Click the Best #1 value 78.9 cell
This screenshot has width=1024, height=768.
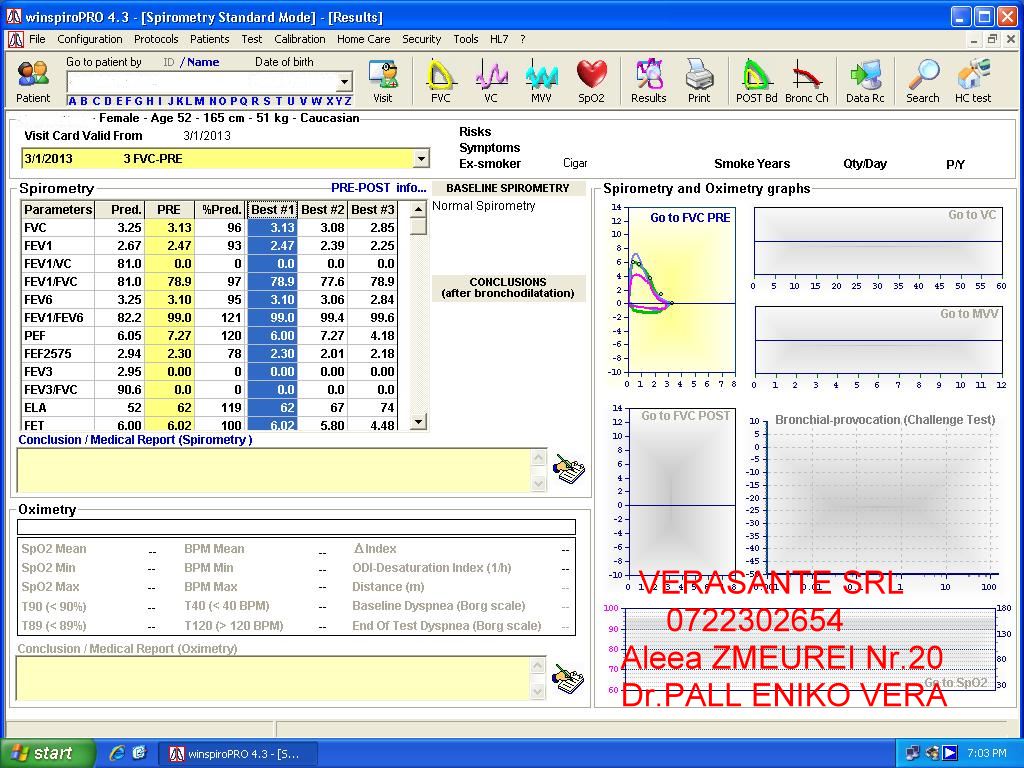[272, 282]
